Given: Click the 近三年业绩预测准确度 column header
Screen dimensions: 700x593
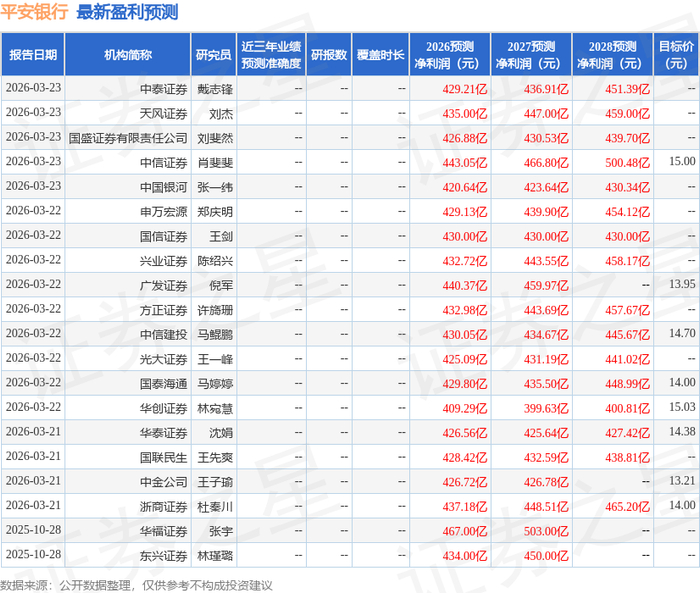Looking at the screenshot, I should point(271,54).
